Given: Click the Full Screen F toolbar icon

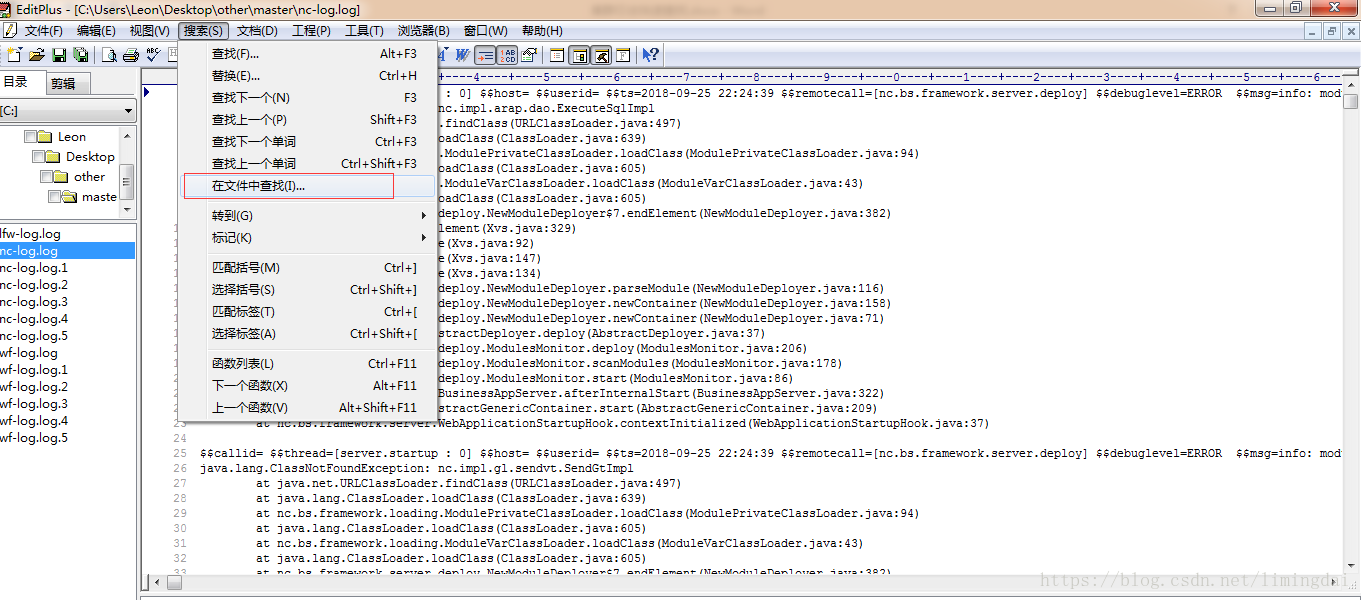Looking at the screenshot, I should (623, 55).
